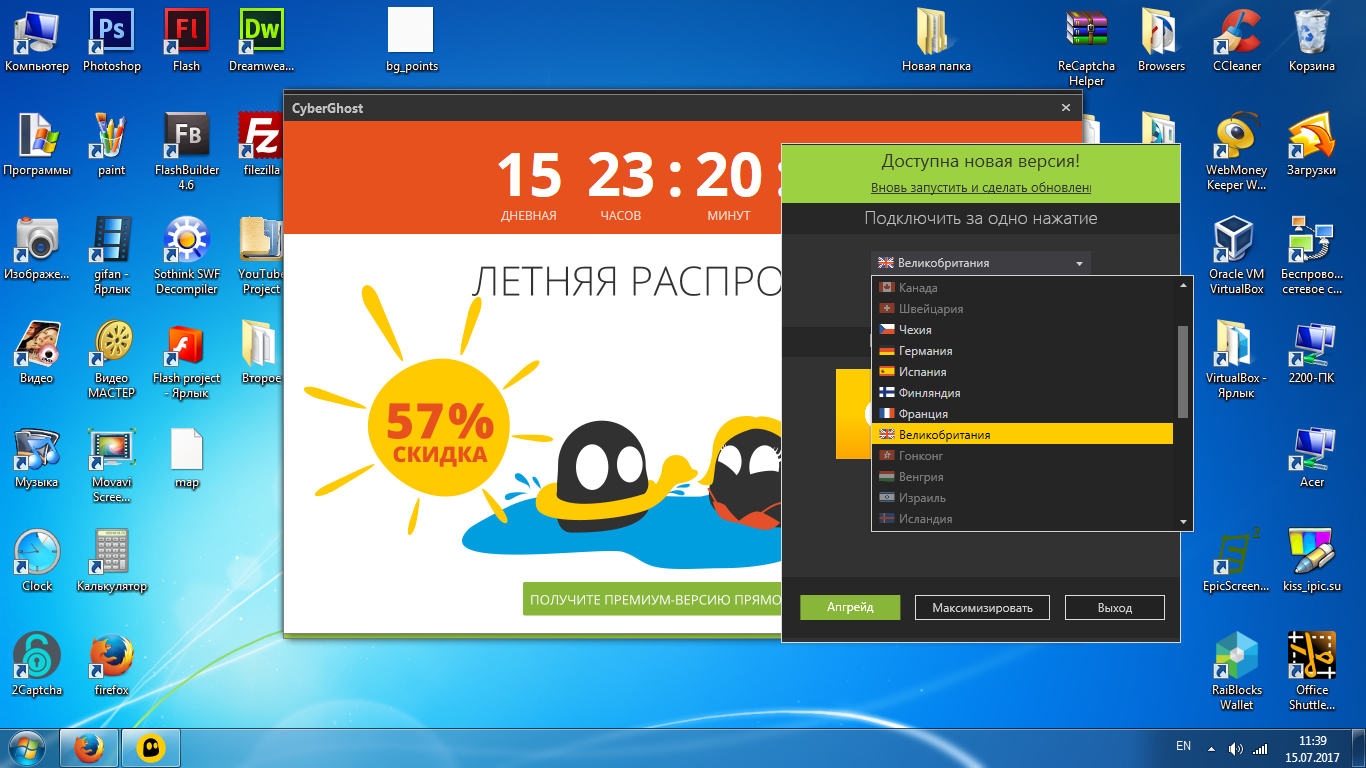Open the RaiBlocks Wallet shortcut
The height and width of the screenshot is (768, 1366).
(x=1237, y=671)
